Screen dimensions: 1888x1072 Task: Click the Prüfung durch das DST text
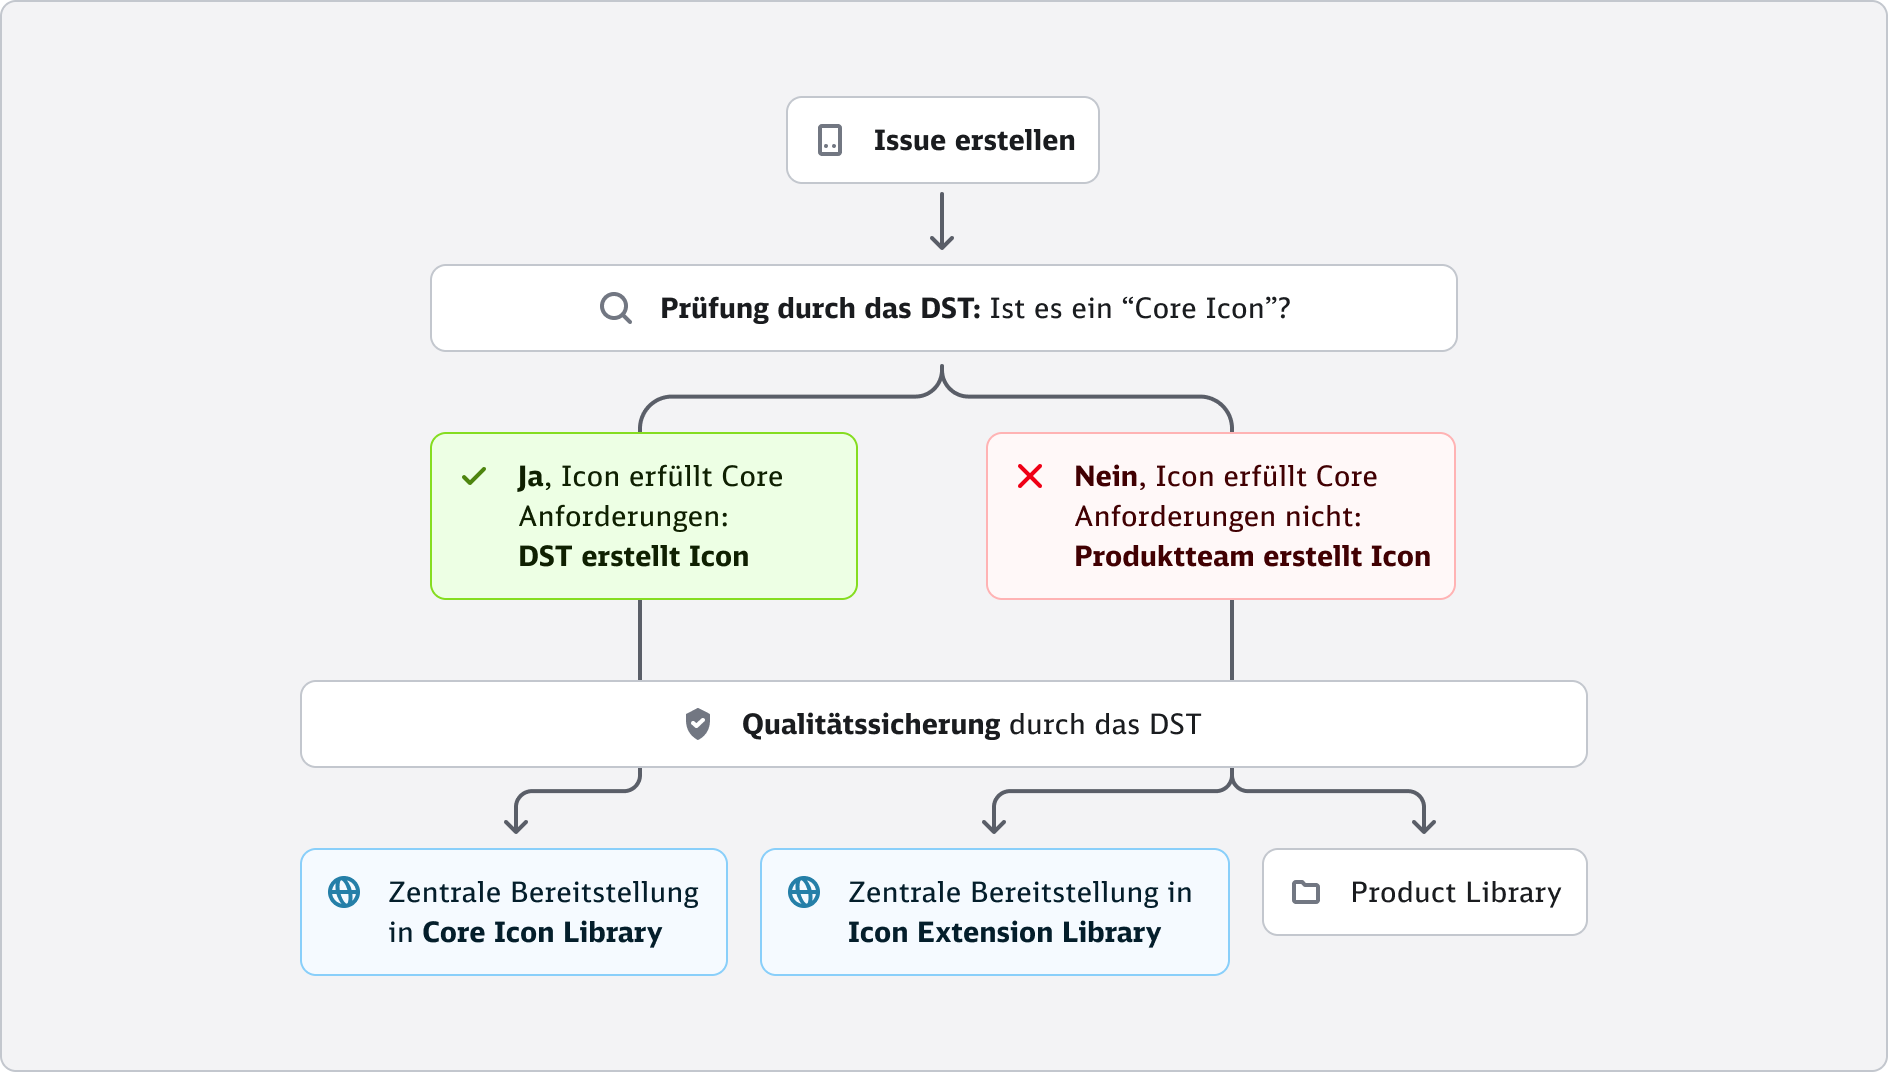click(820, 308)
